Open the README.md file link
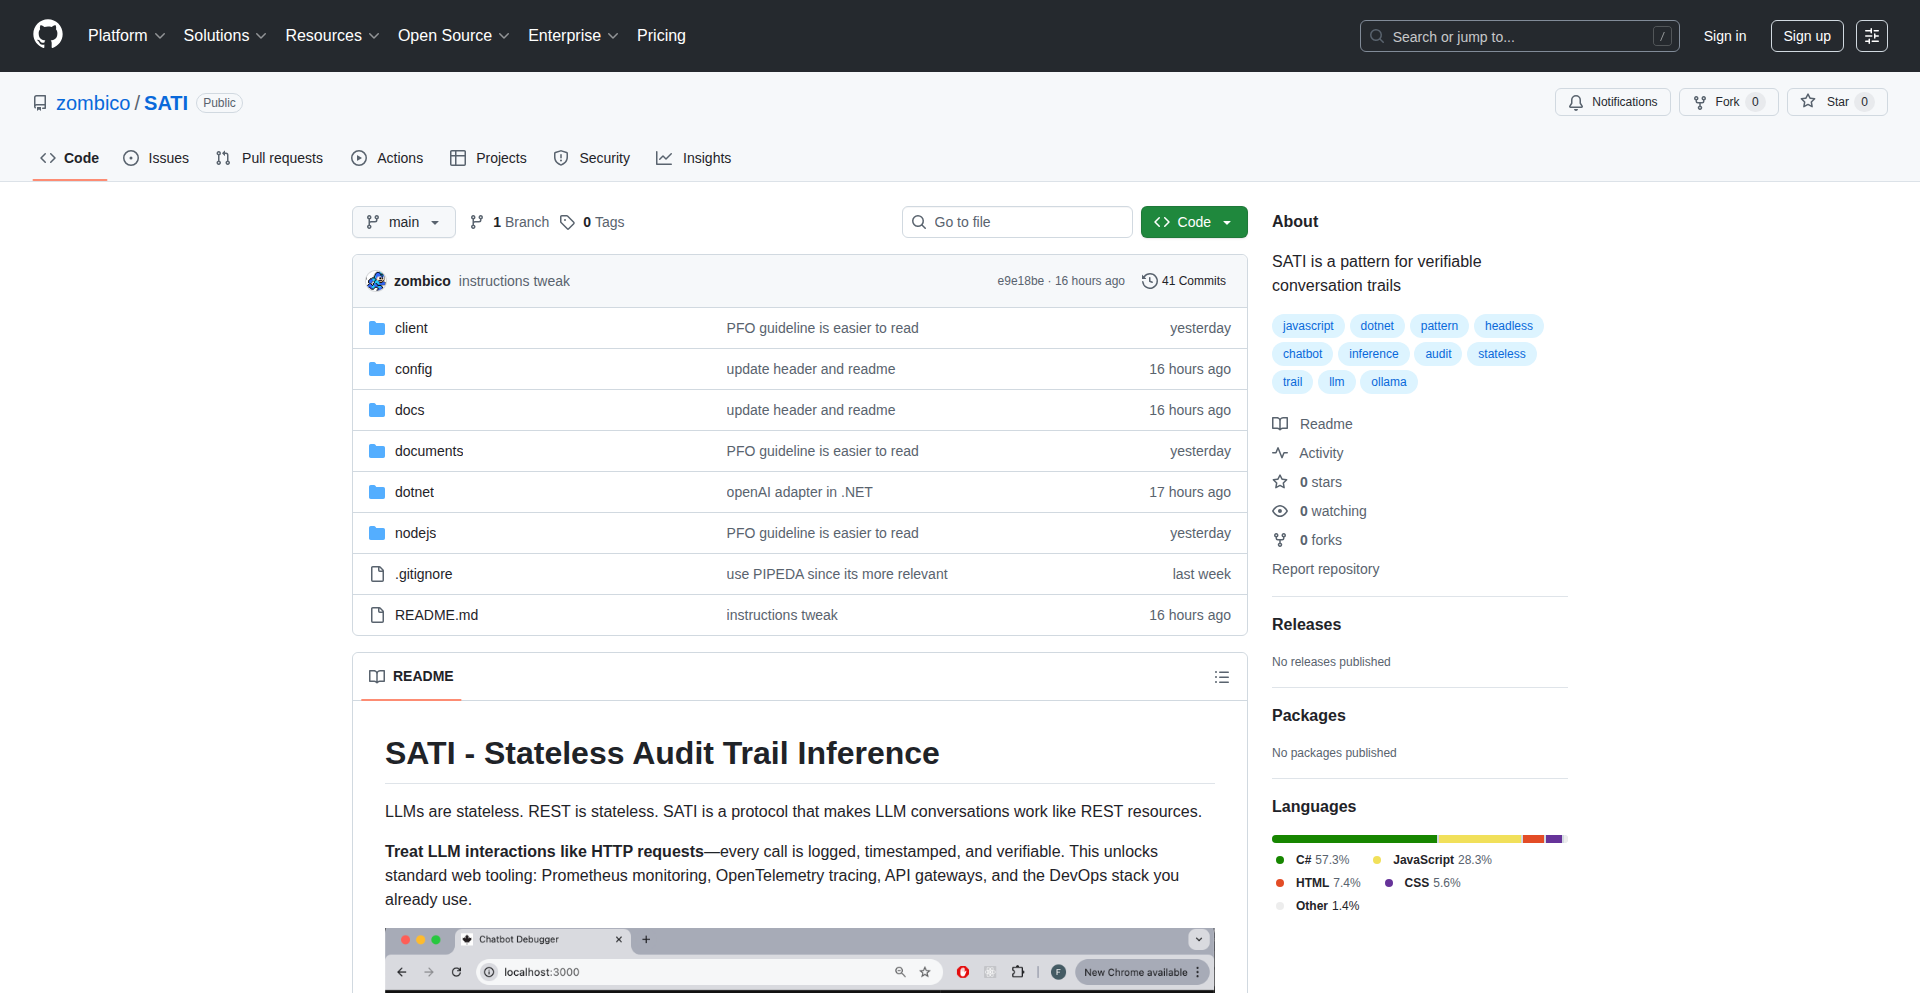Viewport: 1920px width, 993px height. coord(436,615)
